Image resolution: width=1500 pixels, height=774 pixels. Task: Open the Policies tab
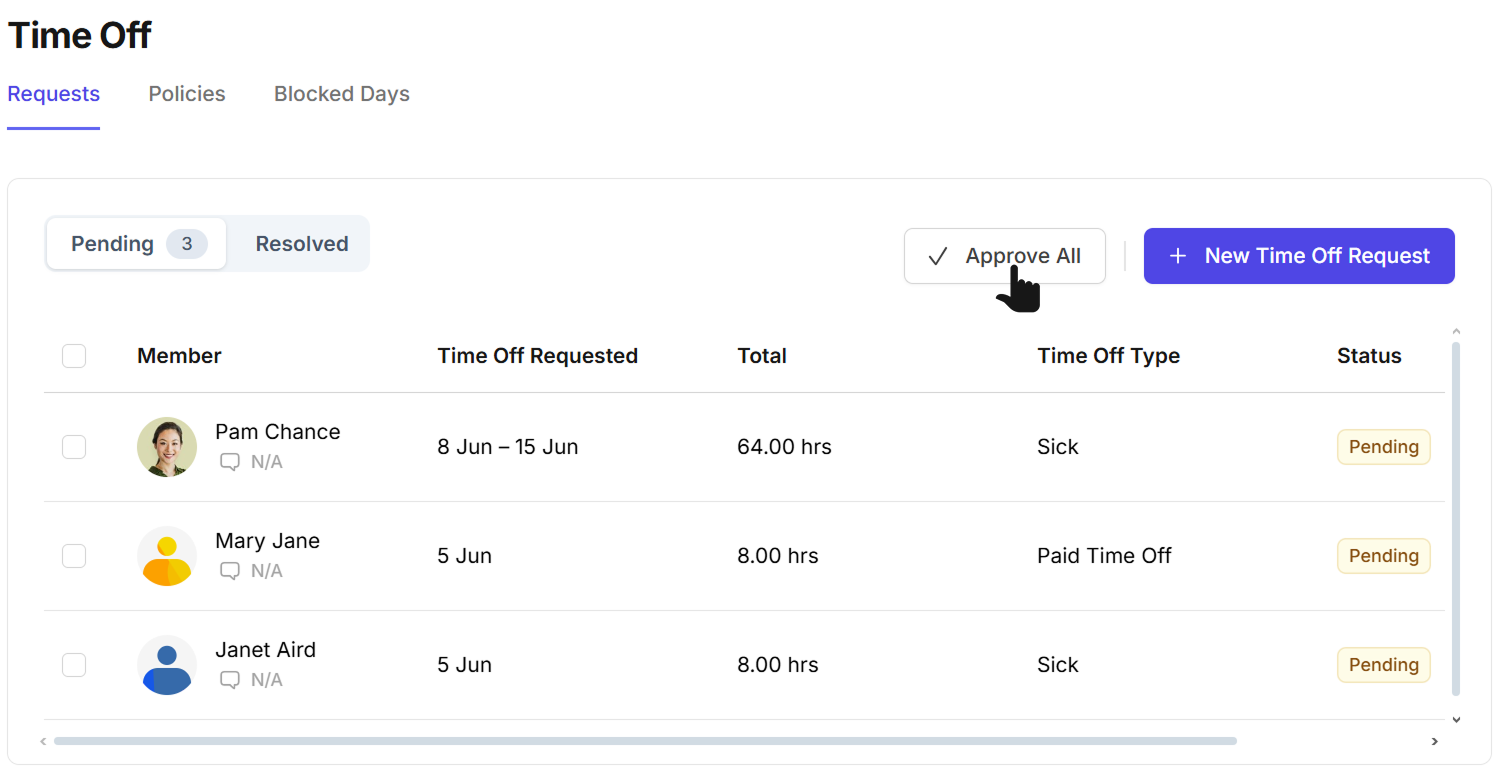pos(187,94)
